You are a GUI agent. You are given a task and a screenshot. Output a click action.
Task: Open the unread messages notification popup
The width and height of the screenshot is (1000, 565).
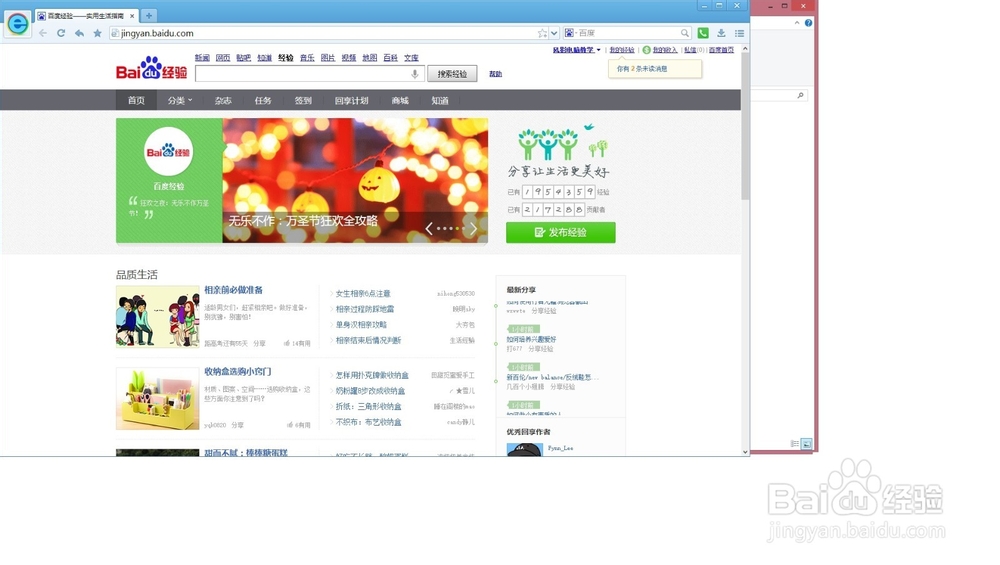tap(655, 69)
